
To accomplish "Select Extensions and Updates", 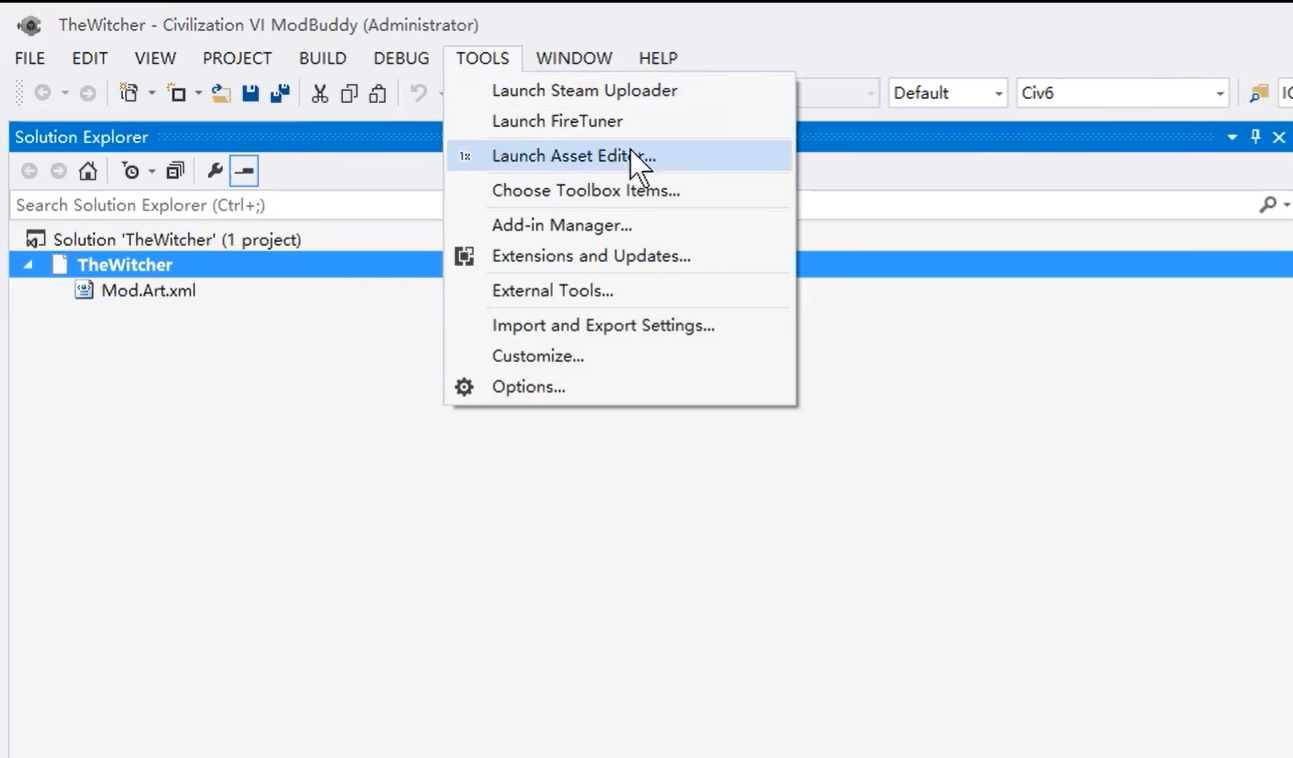I will [x=619, y=256].
